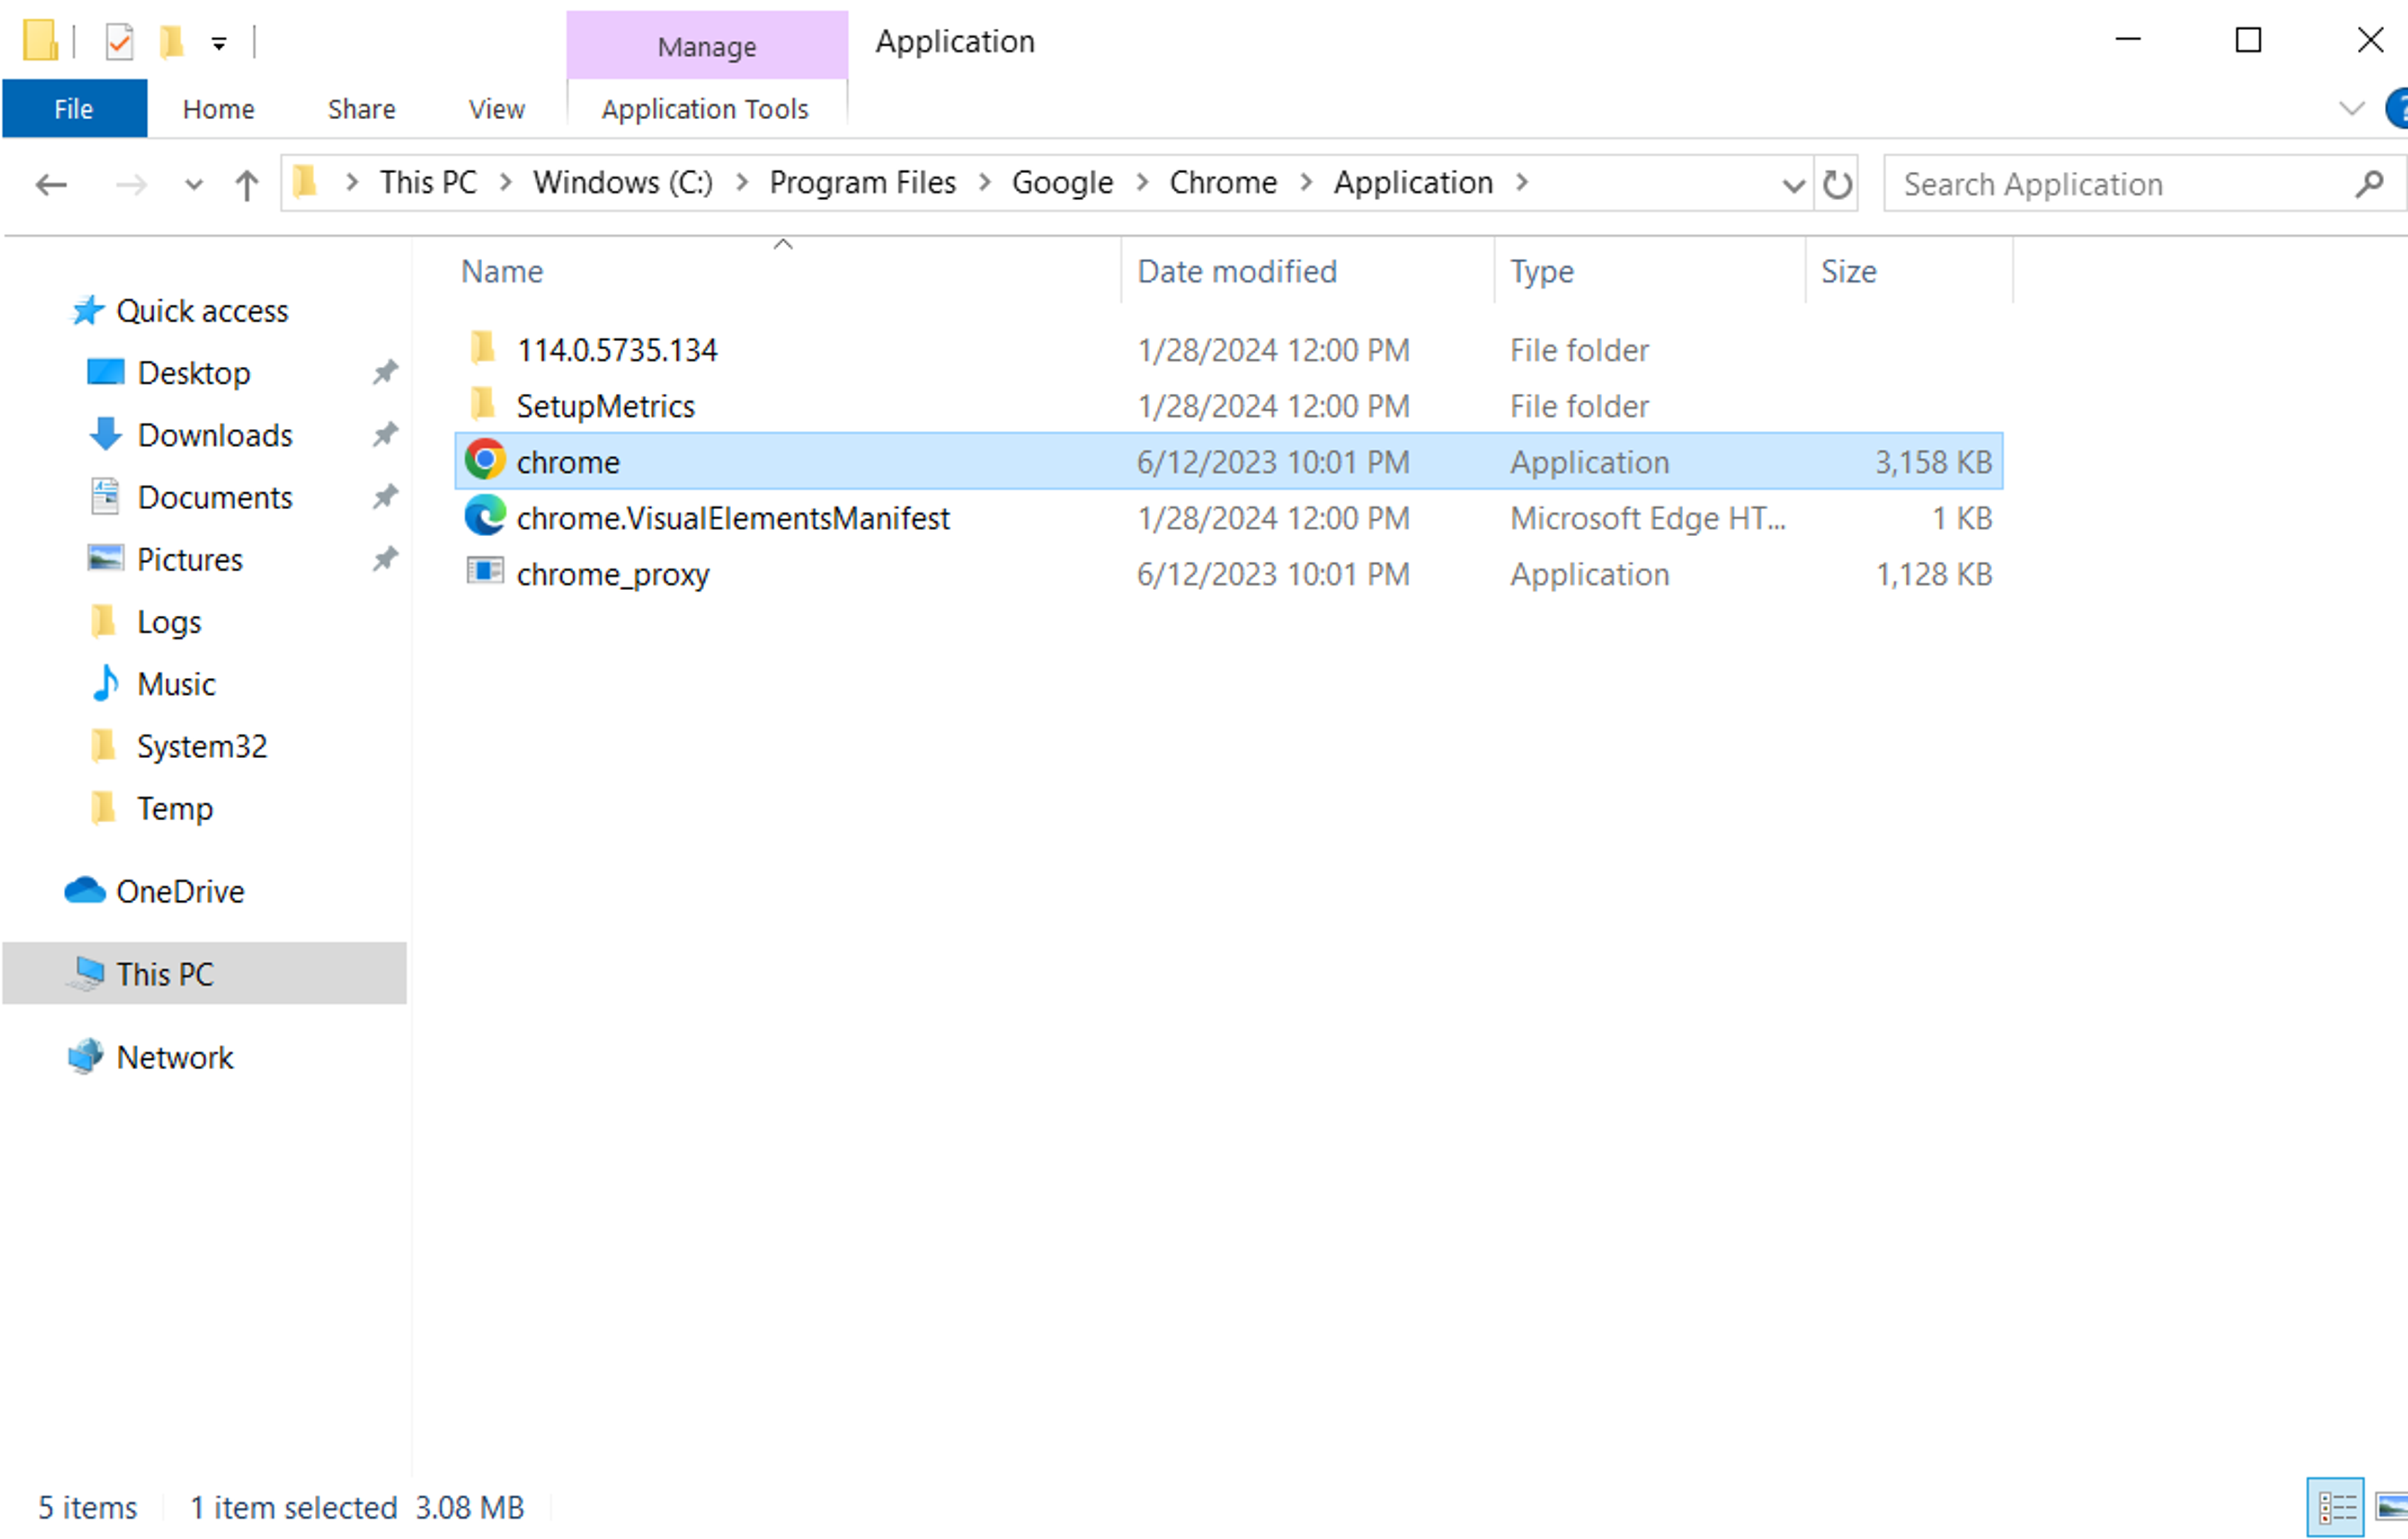The height and width of the screenshot is (1539, 2408).
Task: Open Network in navigation pane
Action: pyautogui.click(x=174, y=1057)
